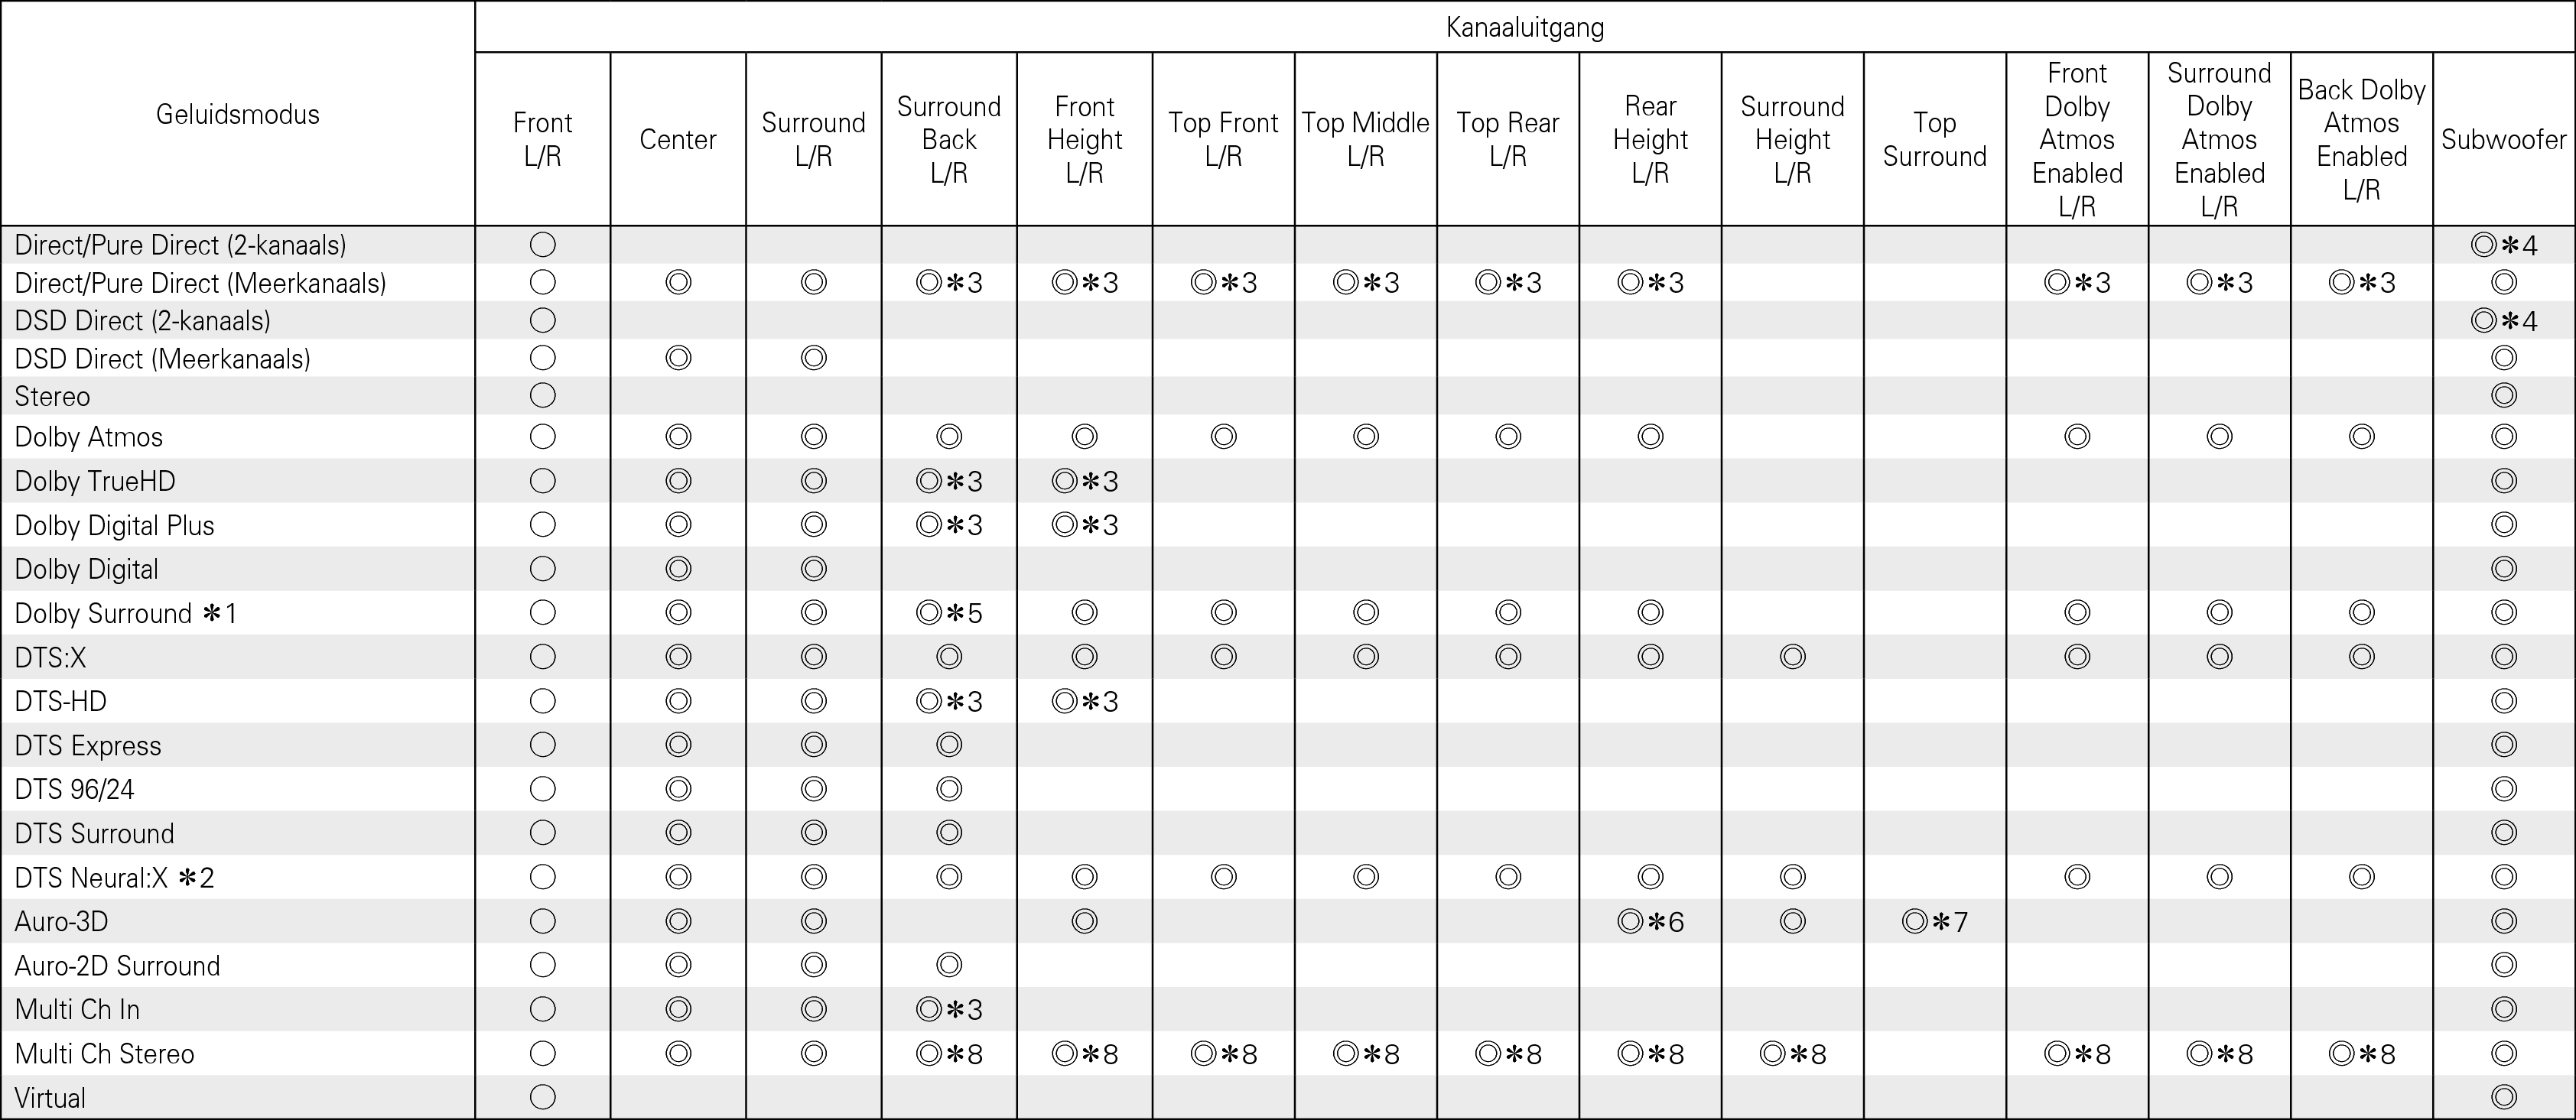Screen dimensions: 2576x1120
Task: Click DSD Direct (2-kanaals) Subwoofer marker
Action: click(2484, 321)
